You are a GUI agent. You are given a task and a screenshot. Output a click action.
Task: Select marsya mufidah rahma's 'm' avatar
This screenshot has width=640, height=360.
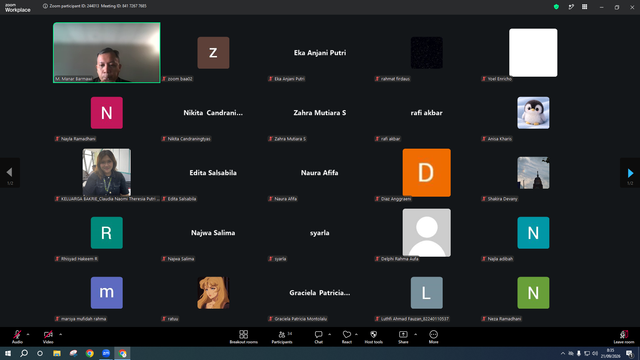click(x=107, y=293)
